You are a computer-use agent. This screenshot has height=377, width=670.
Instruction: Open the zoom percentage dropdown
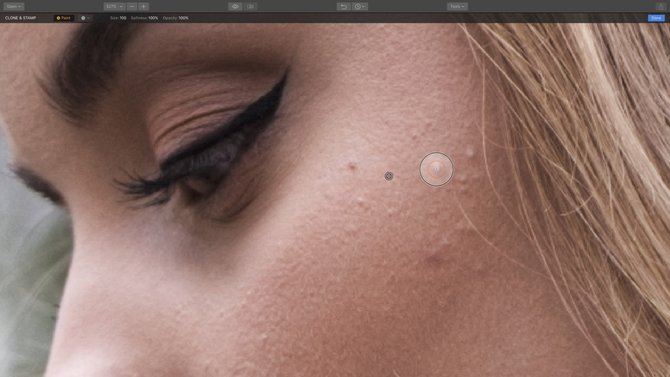(114, 6)
